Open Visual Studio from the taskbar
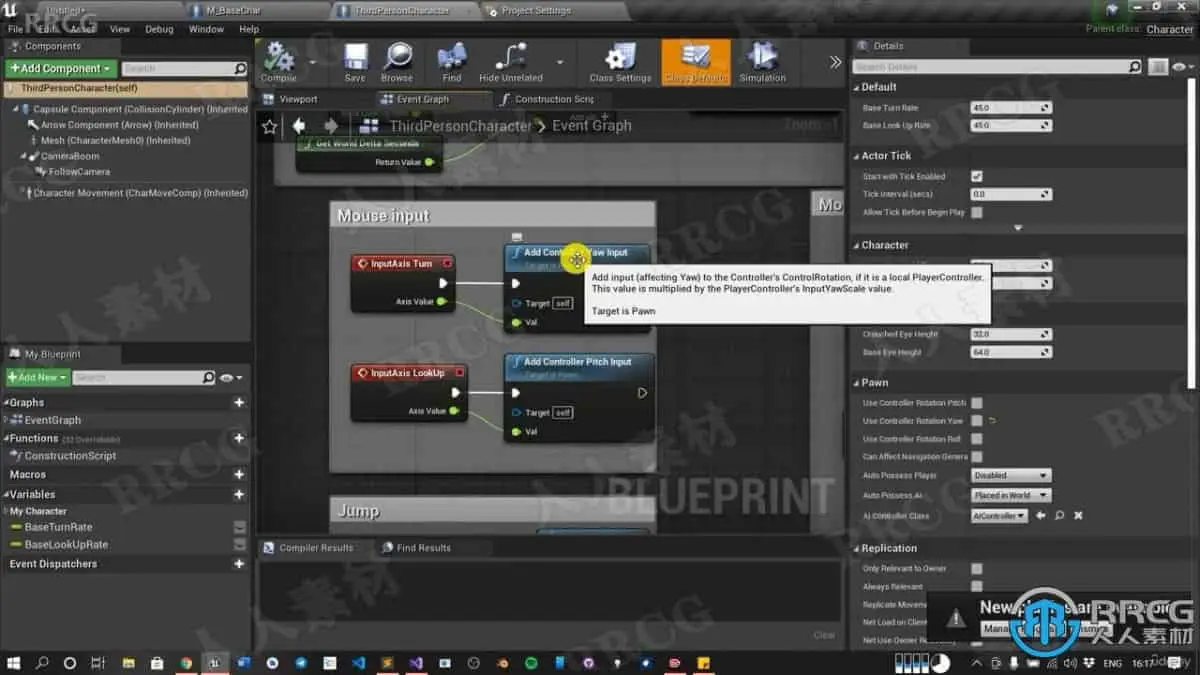Viewport: 1200px width, 675px height. [x=416, y=662]
